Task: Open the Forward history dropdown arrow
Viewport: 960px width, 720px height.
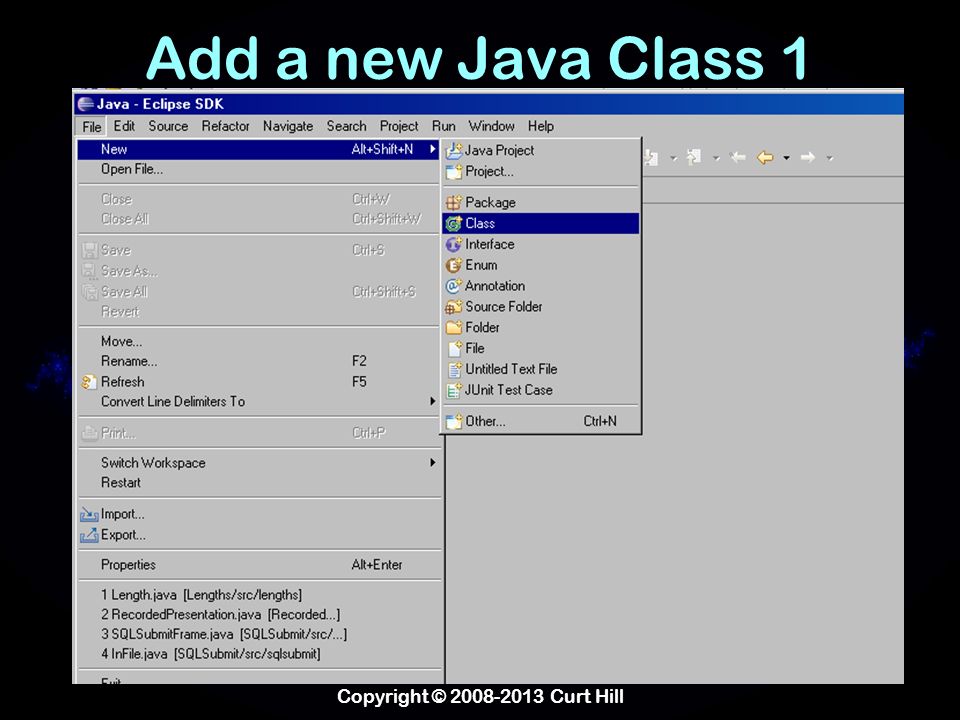Action: coord(830,158)
